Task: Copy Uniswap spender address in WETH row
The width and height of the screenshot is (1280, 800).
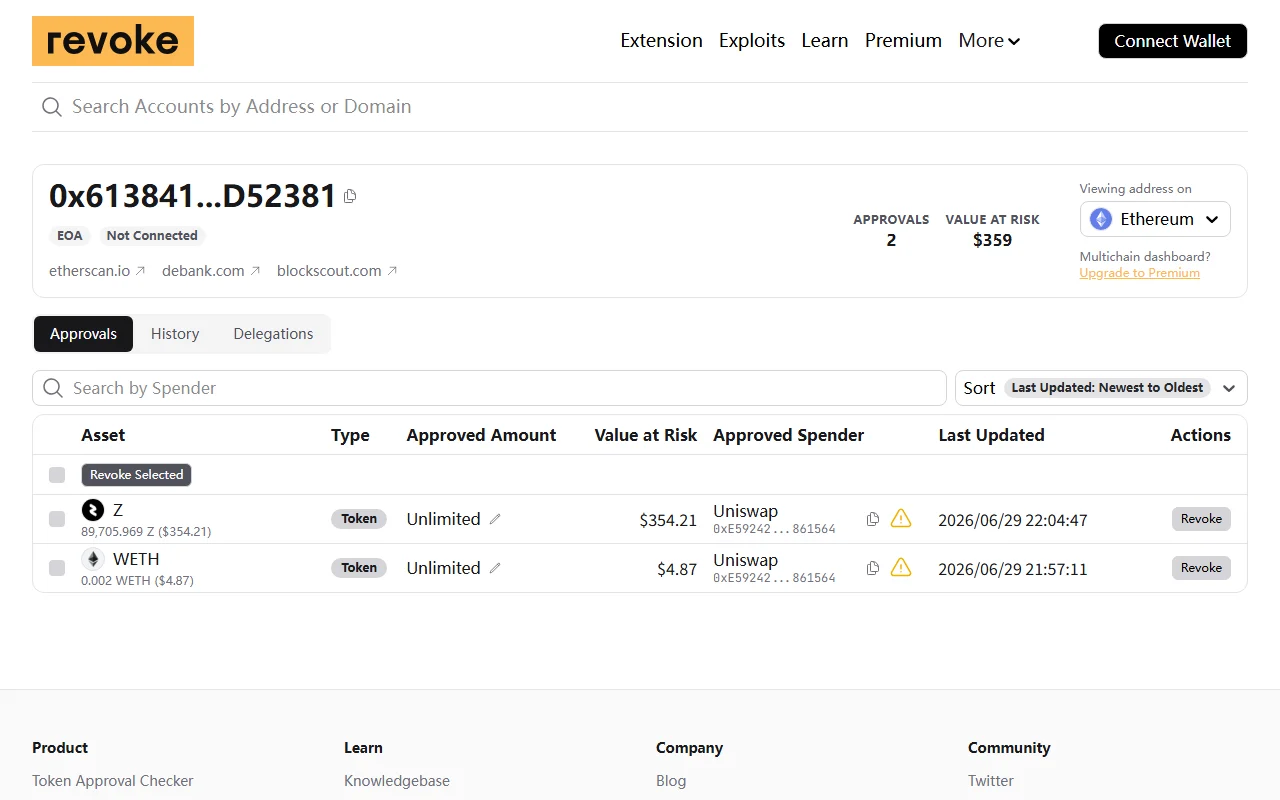Action: 873,568
